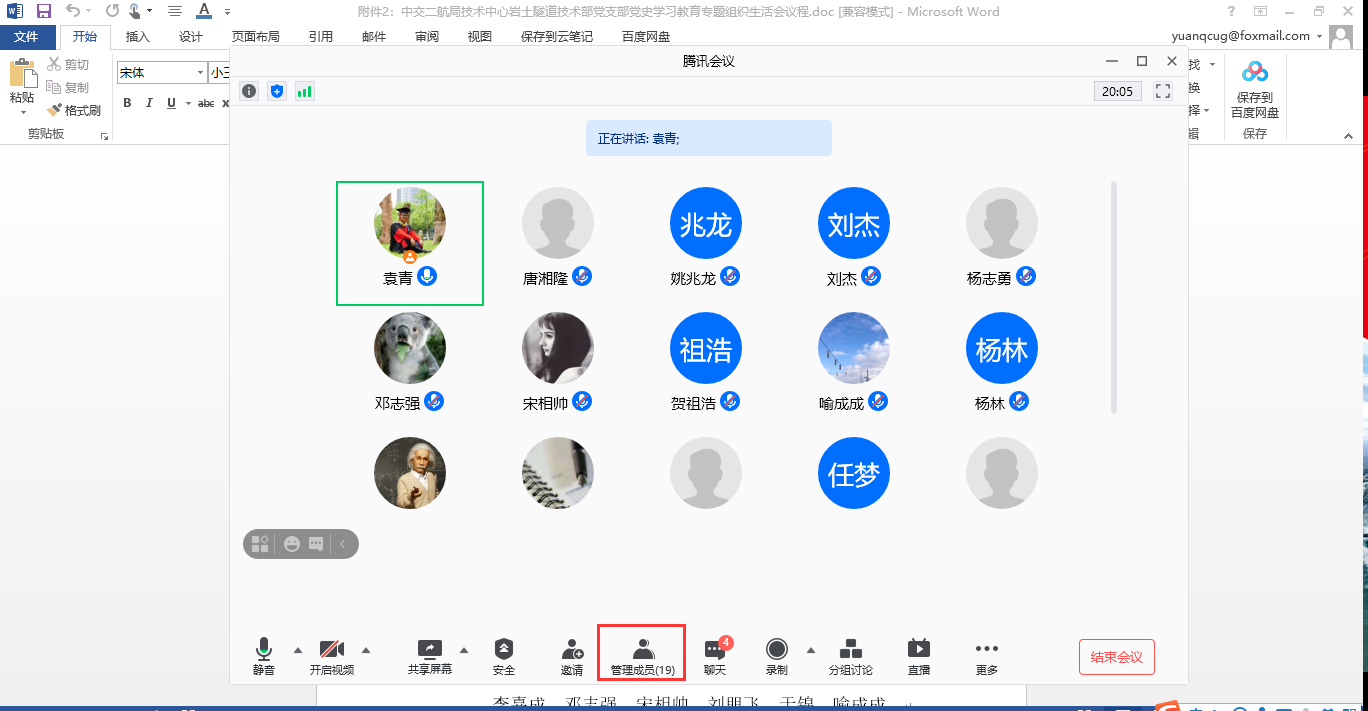1368x711 pixels.
Task: Invite participants using the 邀请 icon
Action: point(572,656)
